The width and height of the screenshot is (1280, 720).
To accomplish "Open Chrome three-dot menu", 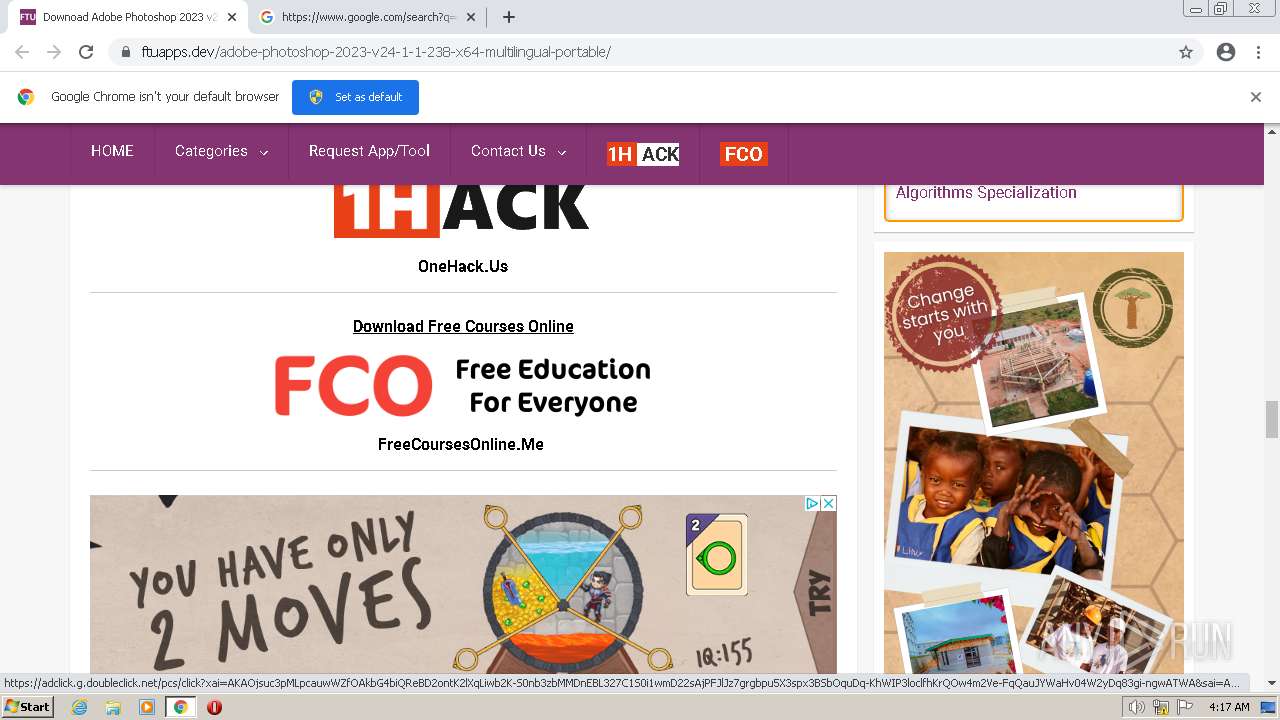I will coord(1258,52).
